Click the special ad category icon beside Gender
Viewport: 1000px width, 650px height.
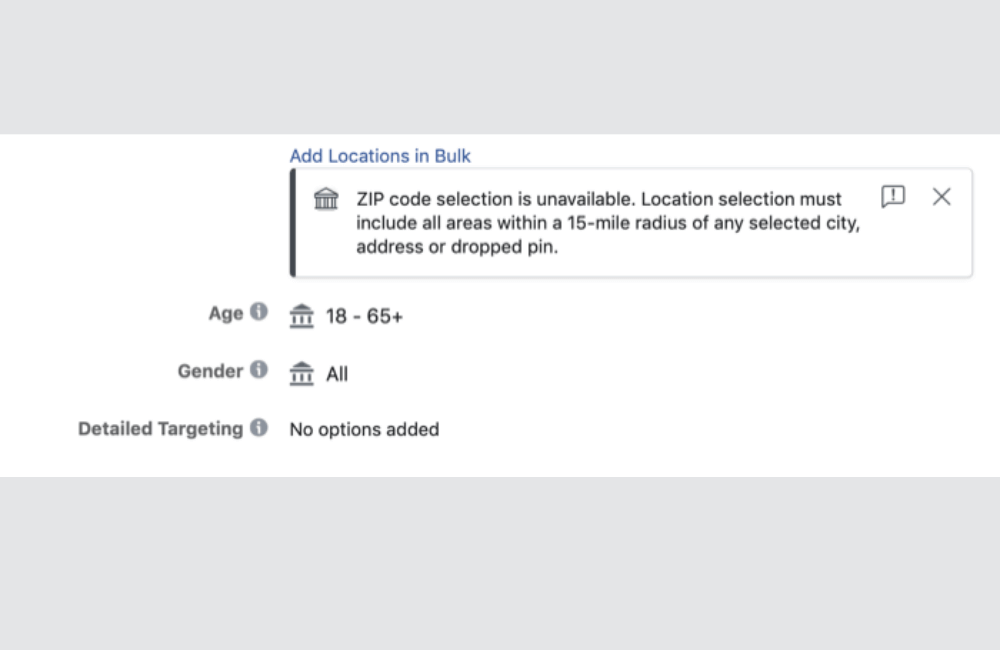click(x=301, y=374)
